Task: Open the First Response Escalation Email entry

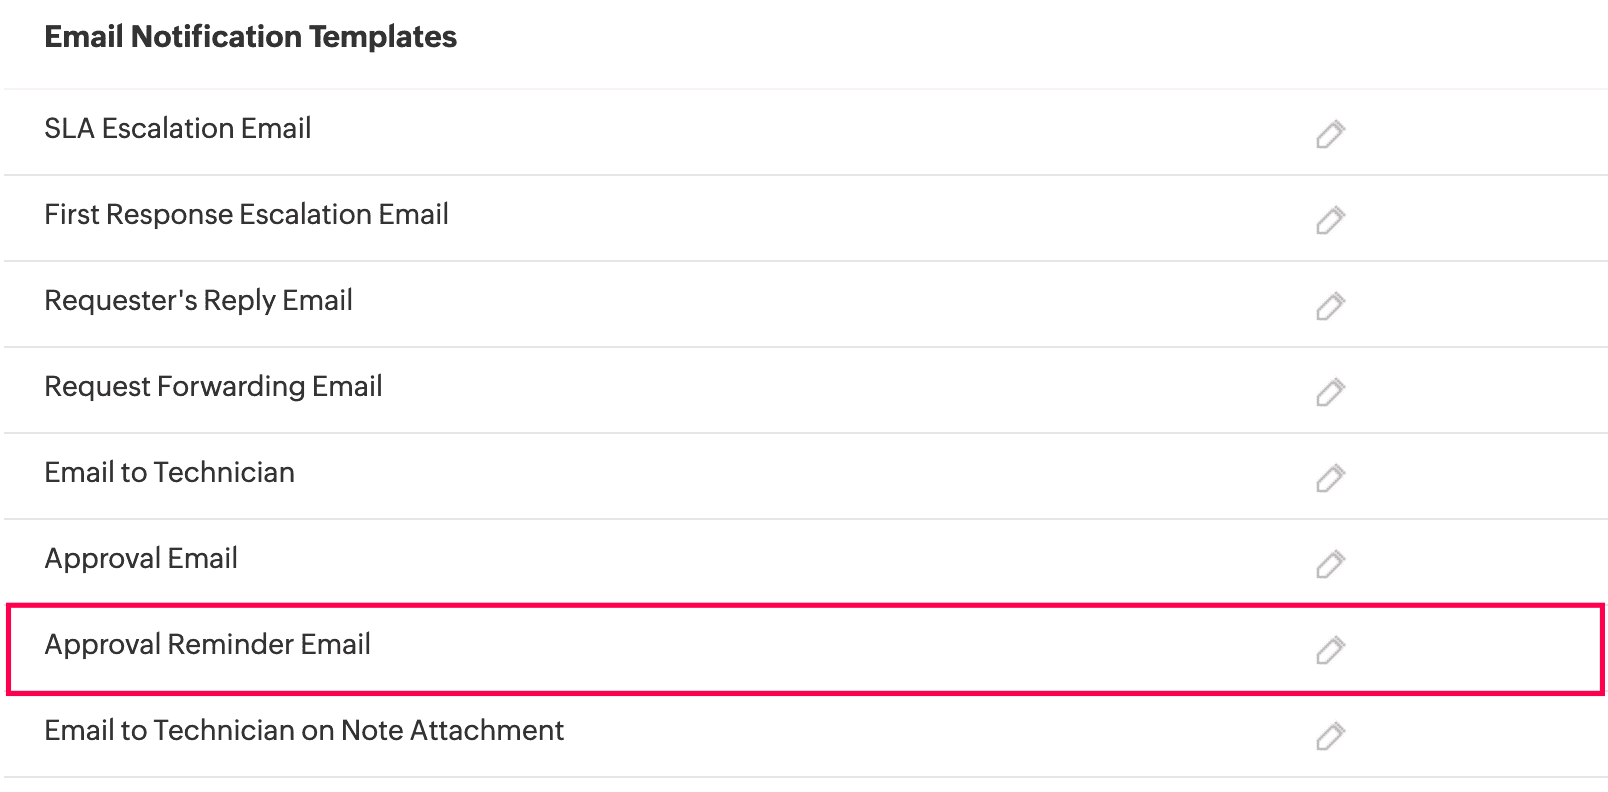Action: [x=246, y=215]
